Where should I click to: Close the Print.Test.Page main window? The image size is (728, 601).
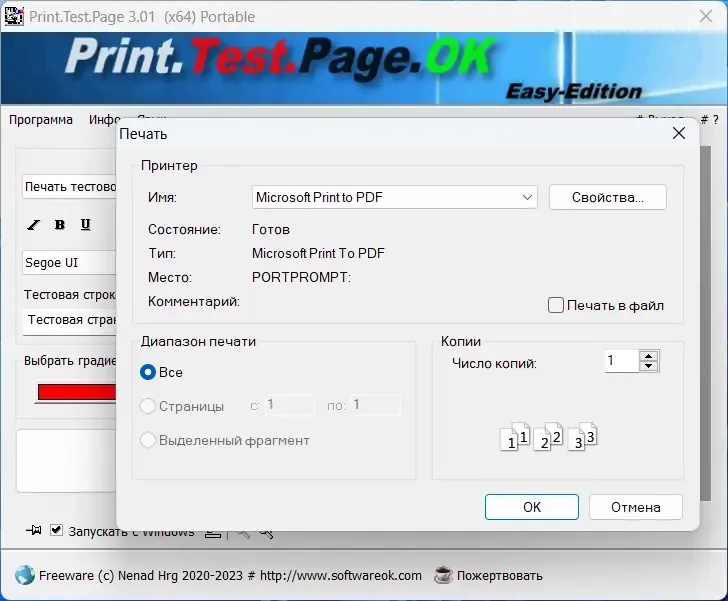pos(706,16)
